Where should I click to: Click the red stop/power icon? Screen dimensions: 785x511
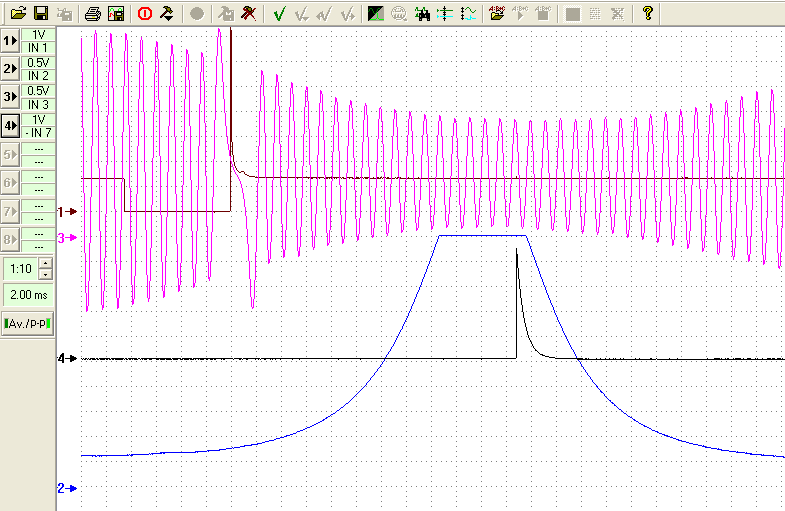tap(145, 14)
